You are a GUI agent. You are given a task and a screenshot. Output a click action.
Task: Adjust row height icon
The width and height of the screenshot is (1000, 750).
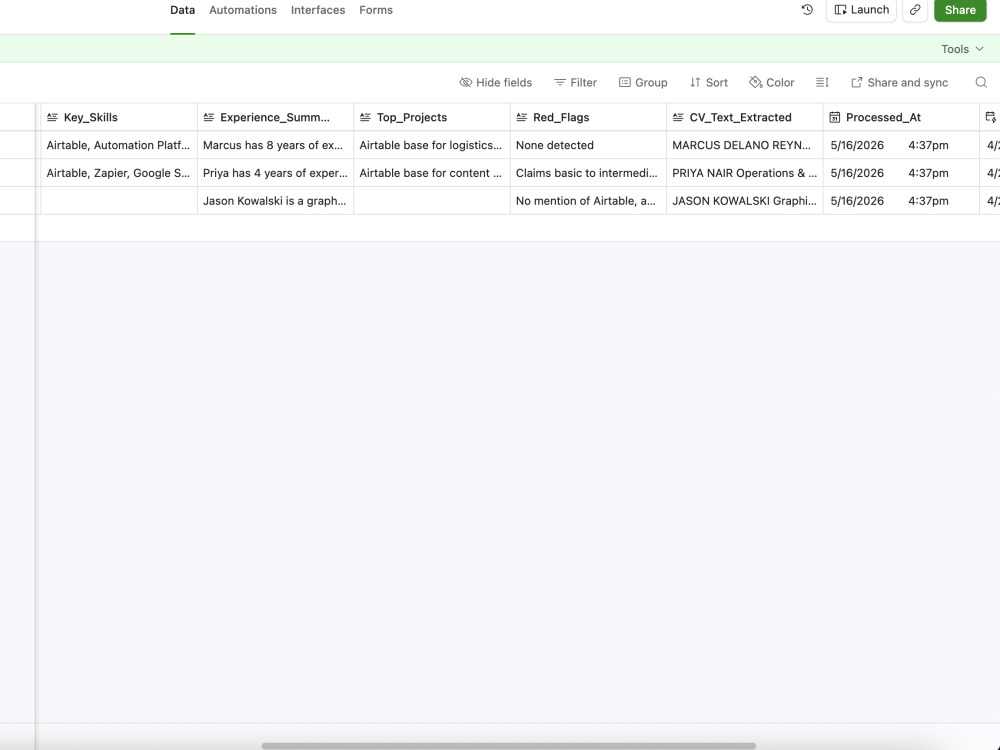click(x=822, y=82)
